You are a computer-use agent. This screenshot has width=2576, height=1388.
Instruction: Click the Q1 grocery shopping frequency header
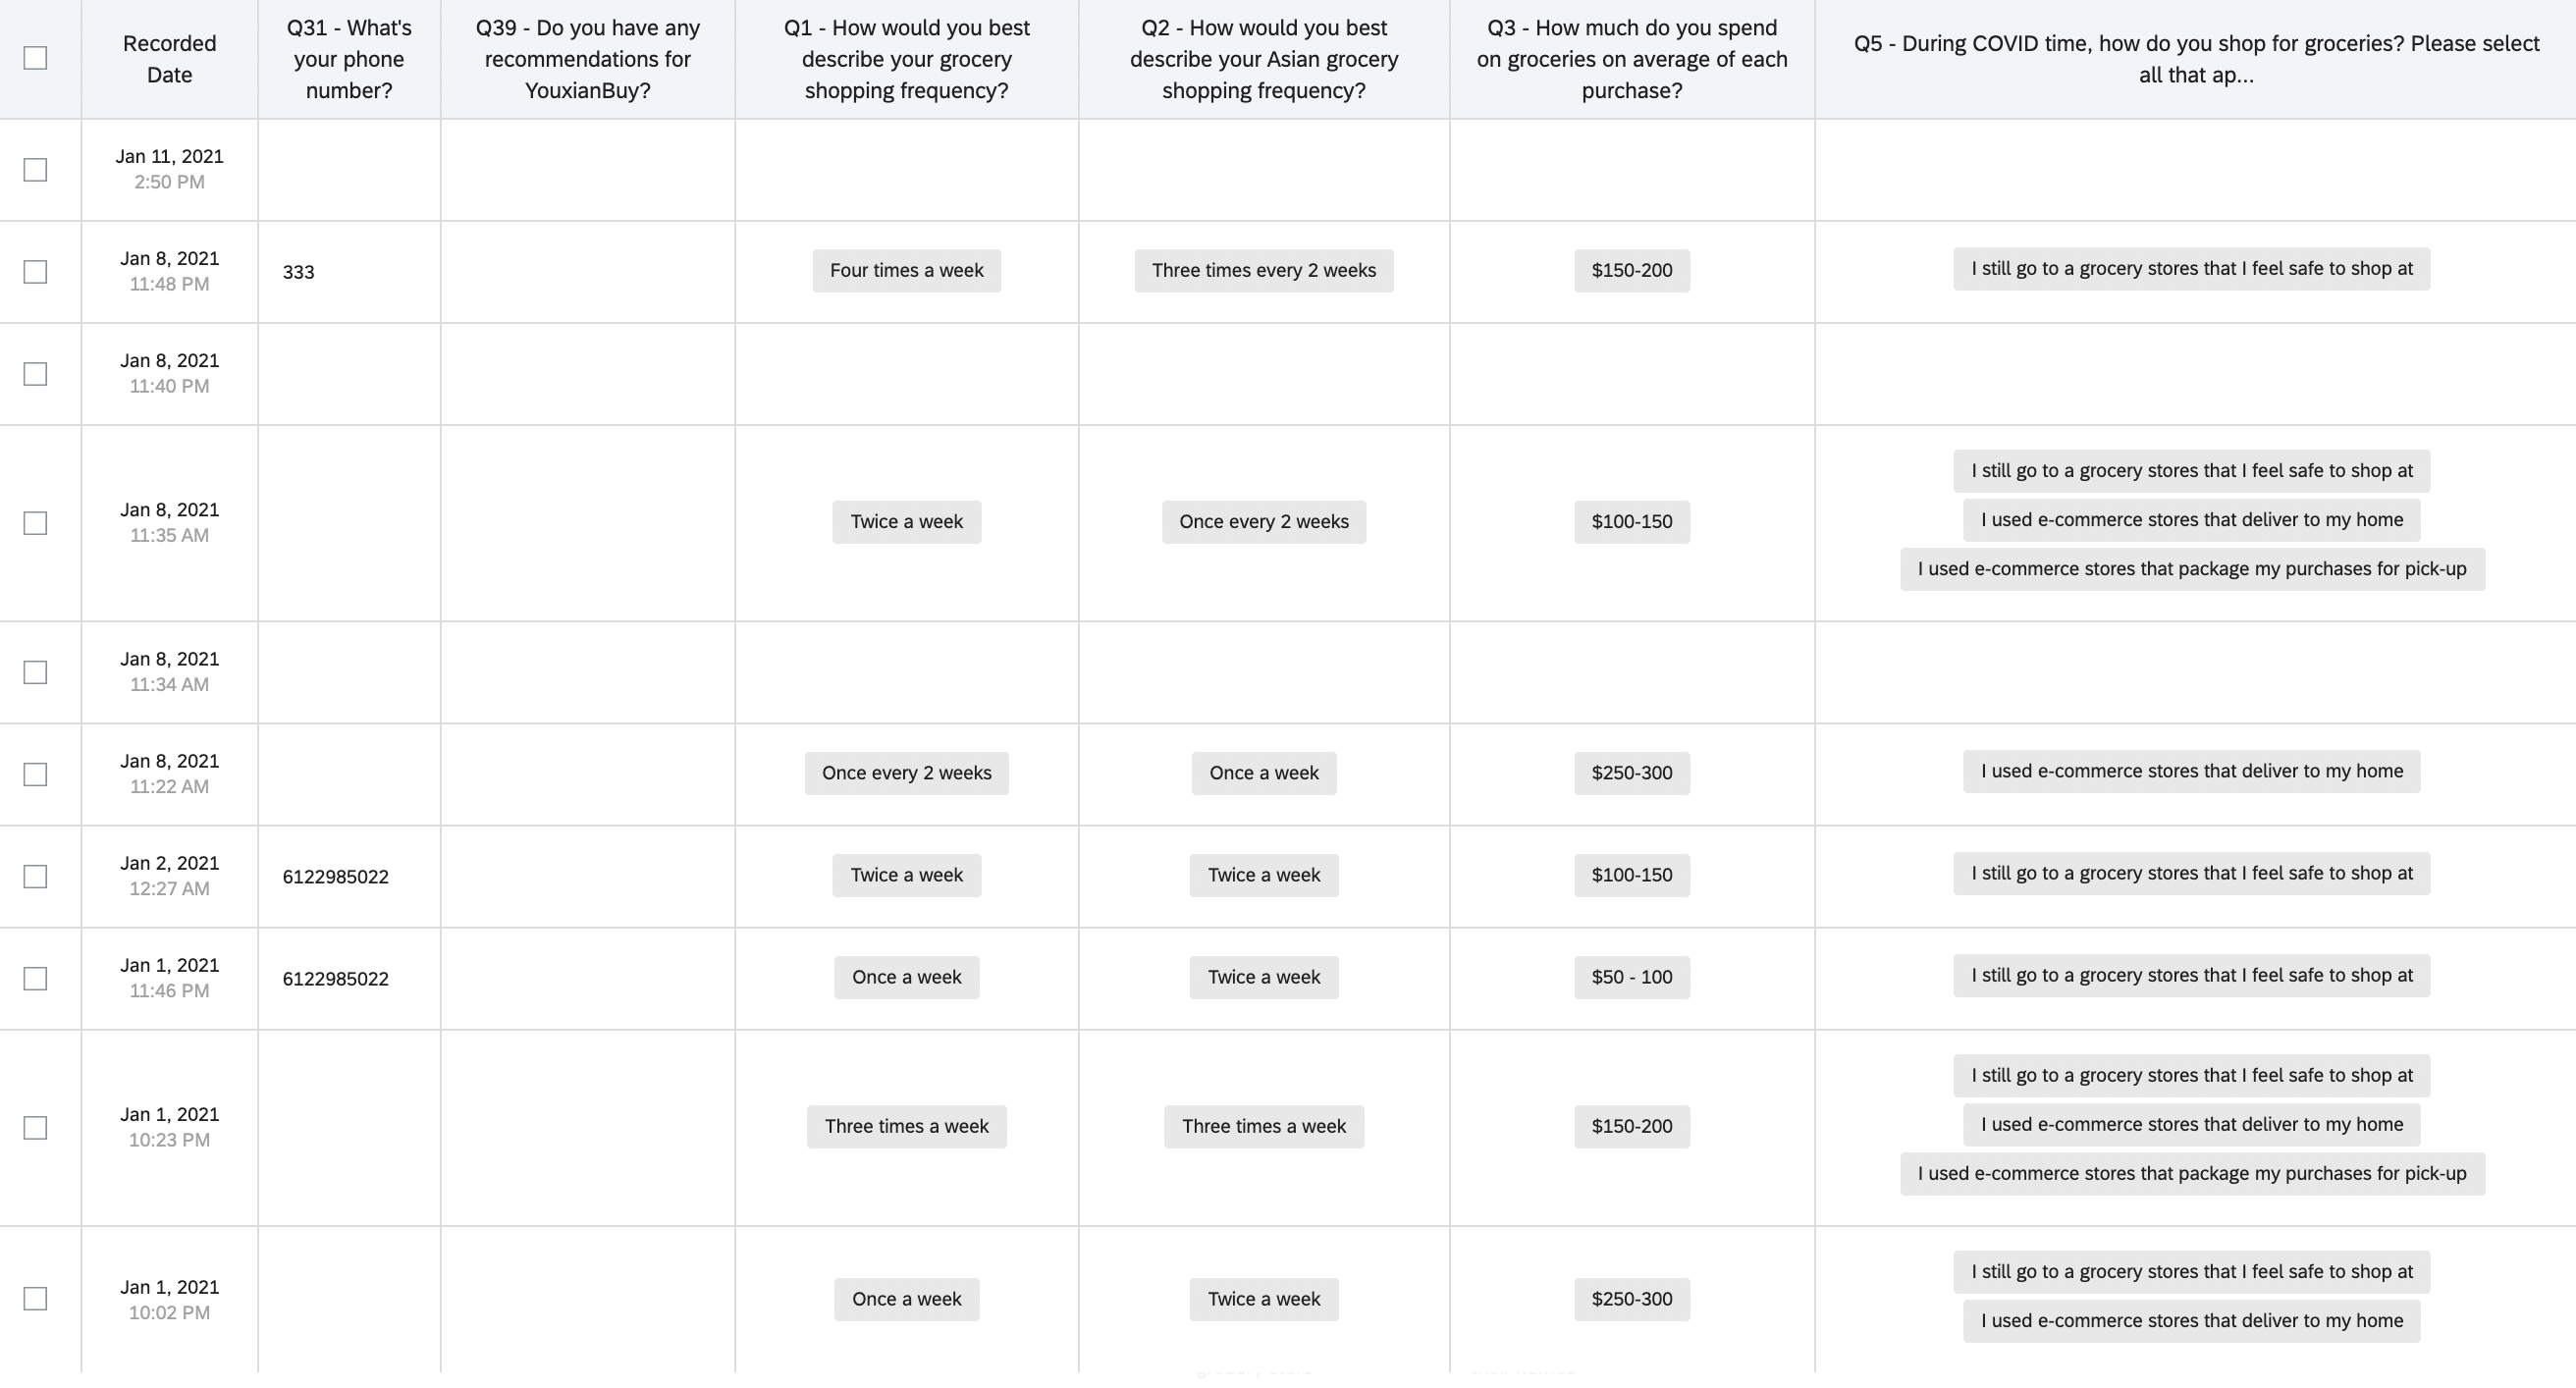pyautogui.click(x=906, y=59)
